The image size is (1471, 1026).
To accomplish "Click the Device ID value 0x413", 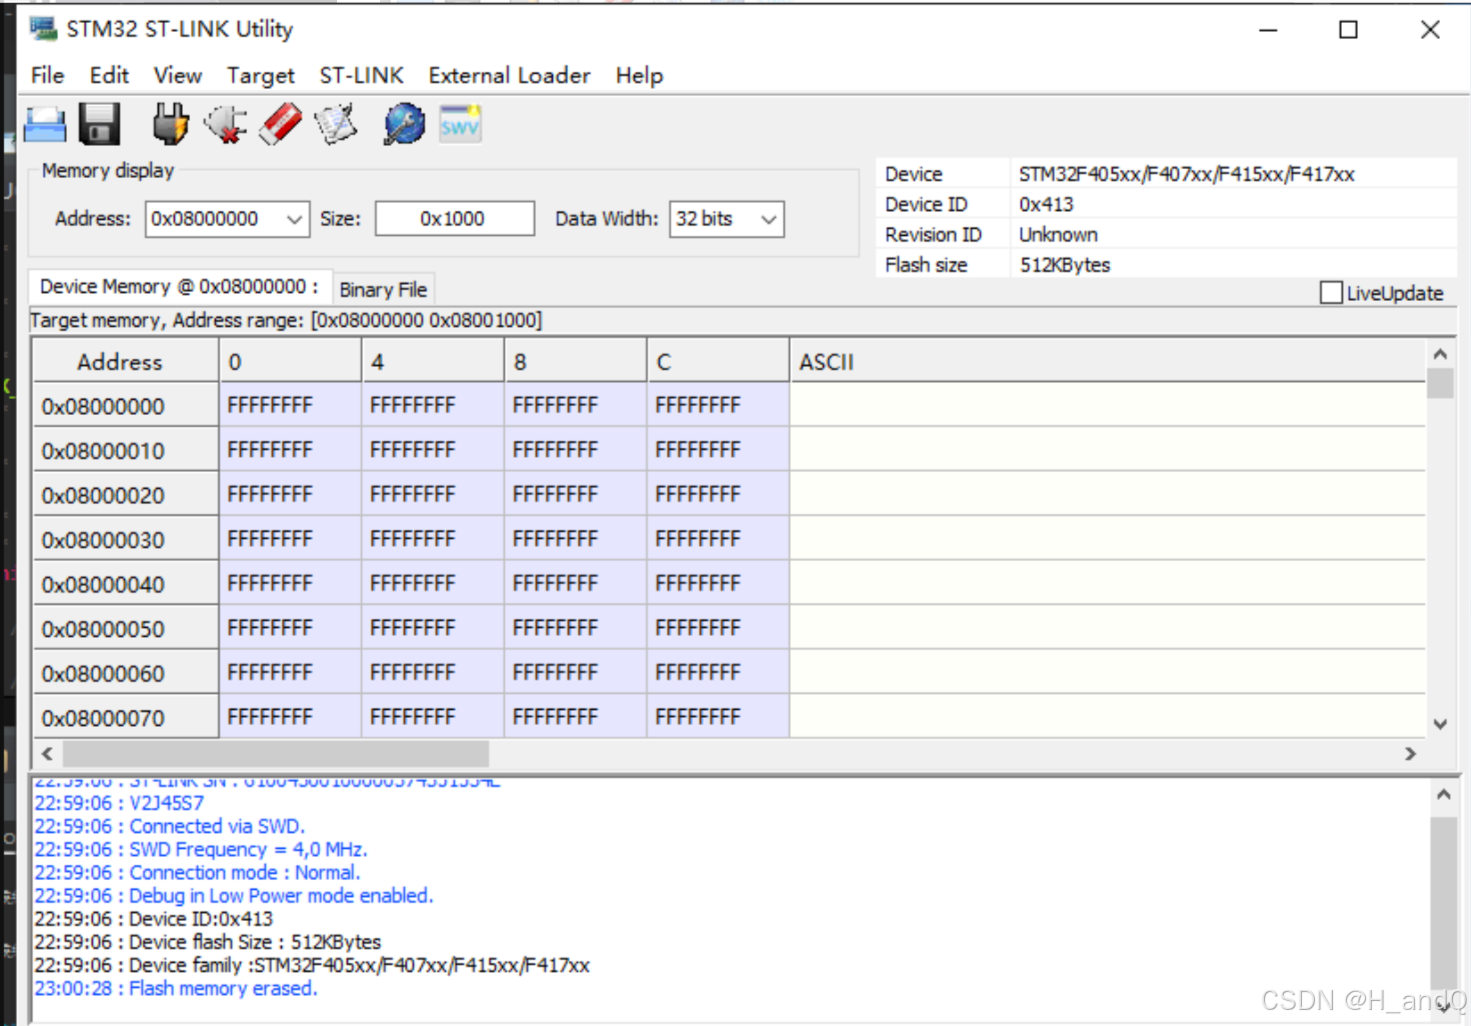I will pos(1046,204).
